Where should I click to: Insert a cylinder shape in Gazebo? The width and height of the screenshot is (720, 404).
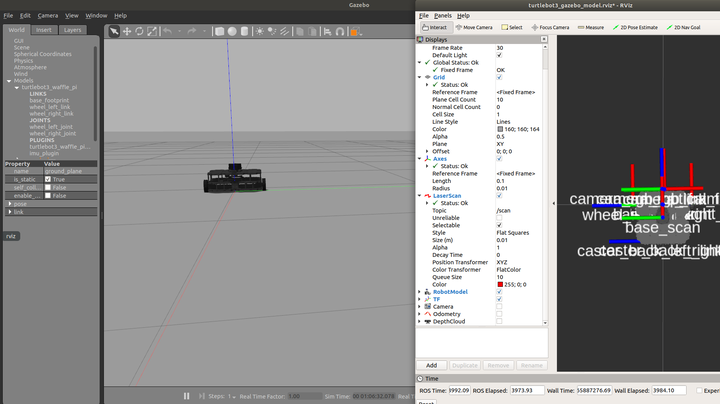point(245,32)
